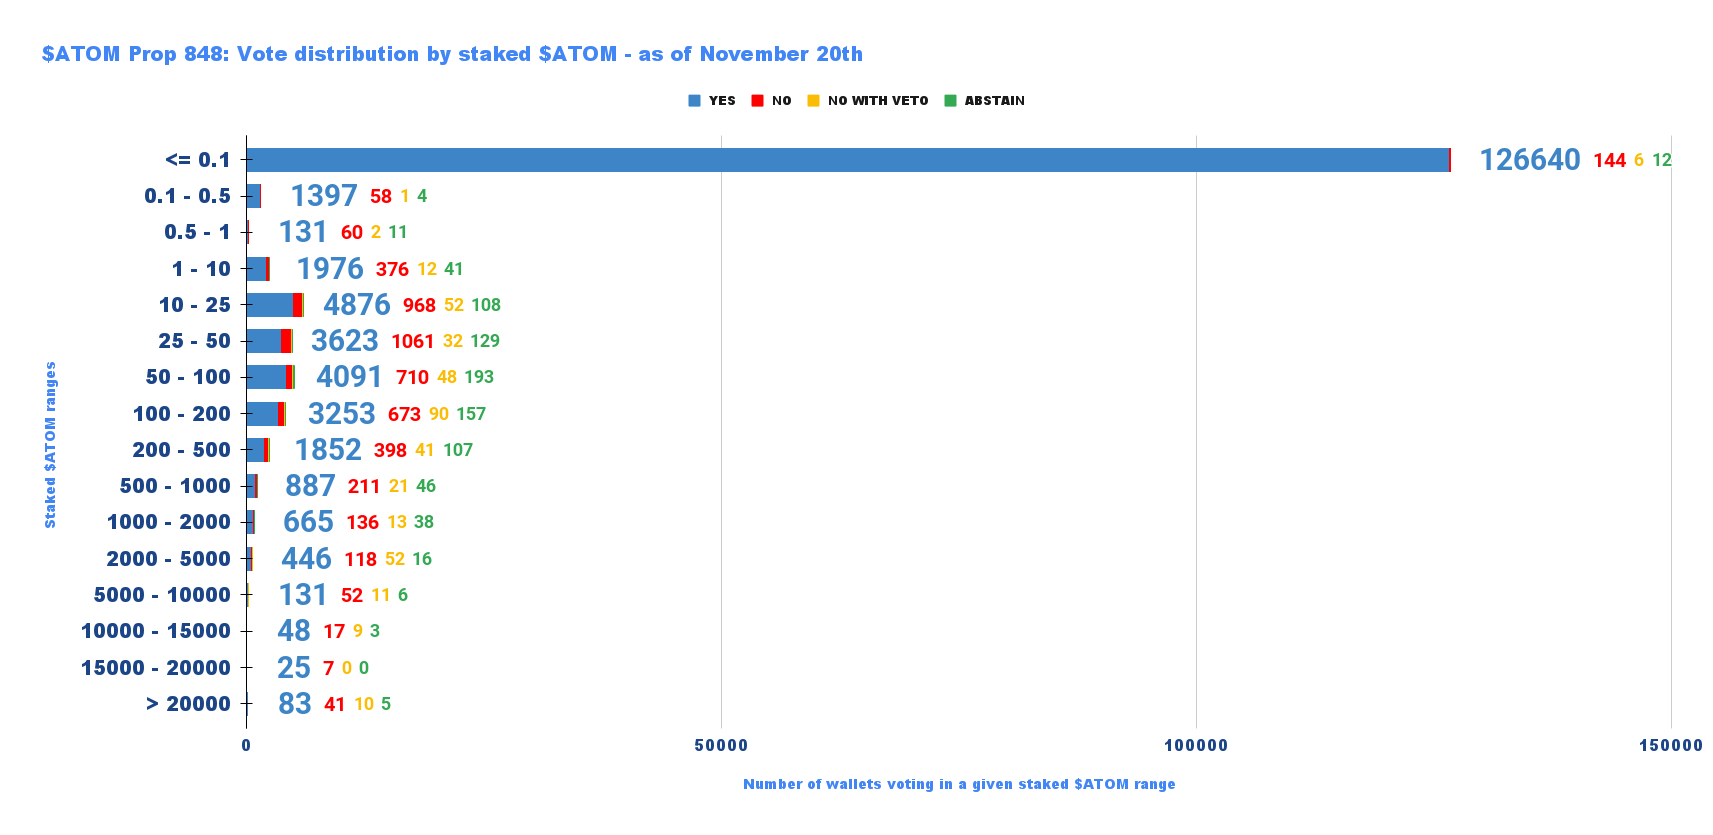Select the 126640 data label
This screenshot has width=1713, height=835.
pyautogui.click(x=1529, y=160)
